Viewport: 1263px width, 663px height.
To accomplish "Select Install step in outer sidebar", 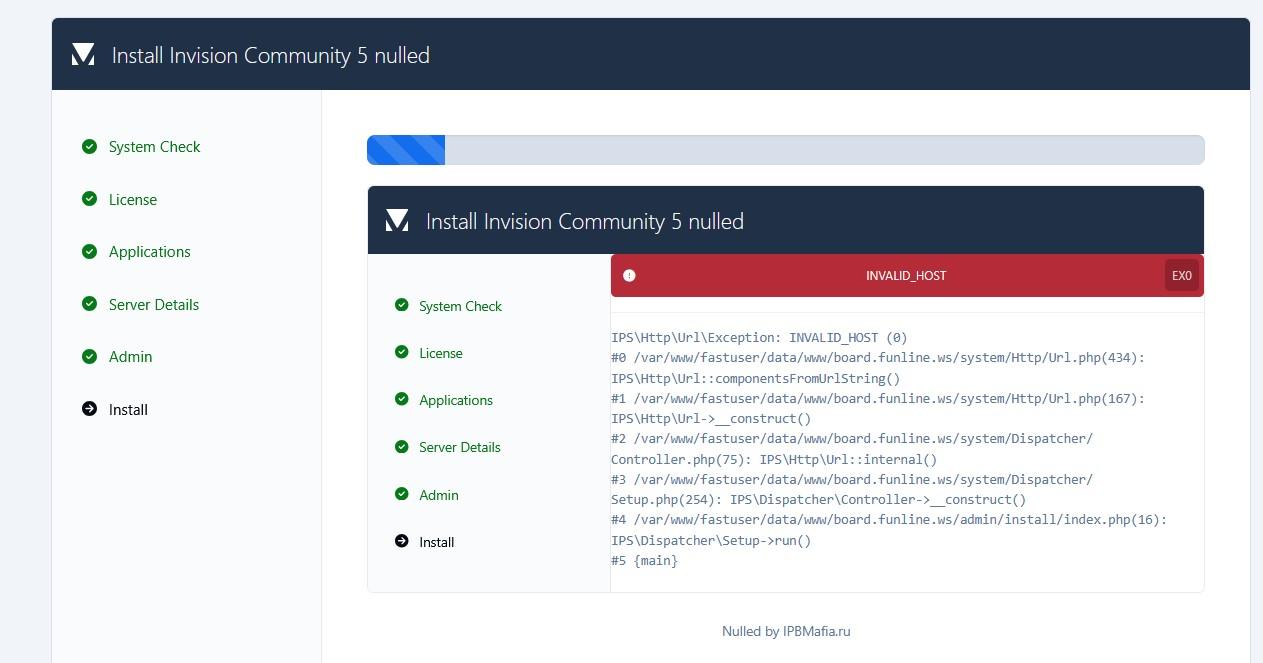I will [x=128, y=410].
